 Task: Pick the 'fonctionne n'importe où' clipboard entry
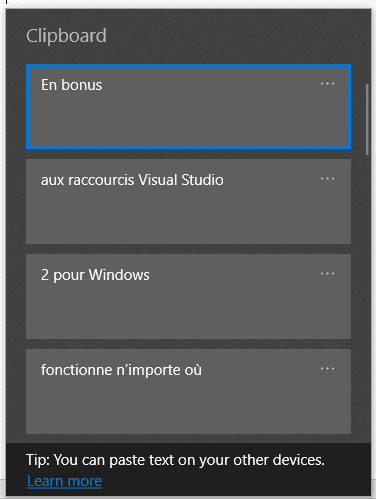tap(188, 391)
